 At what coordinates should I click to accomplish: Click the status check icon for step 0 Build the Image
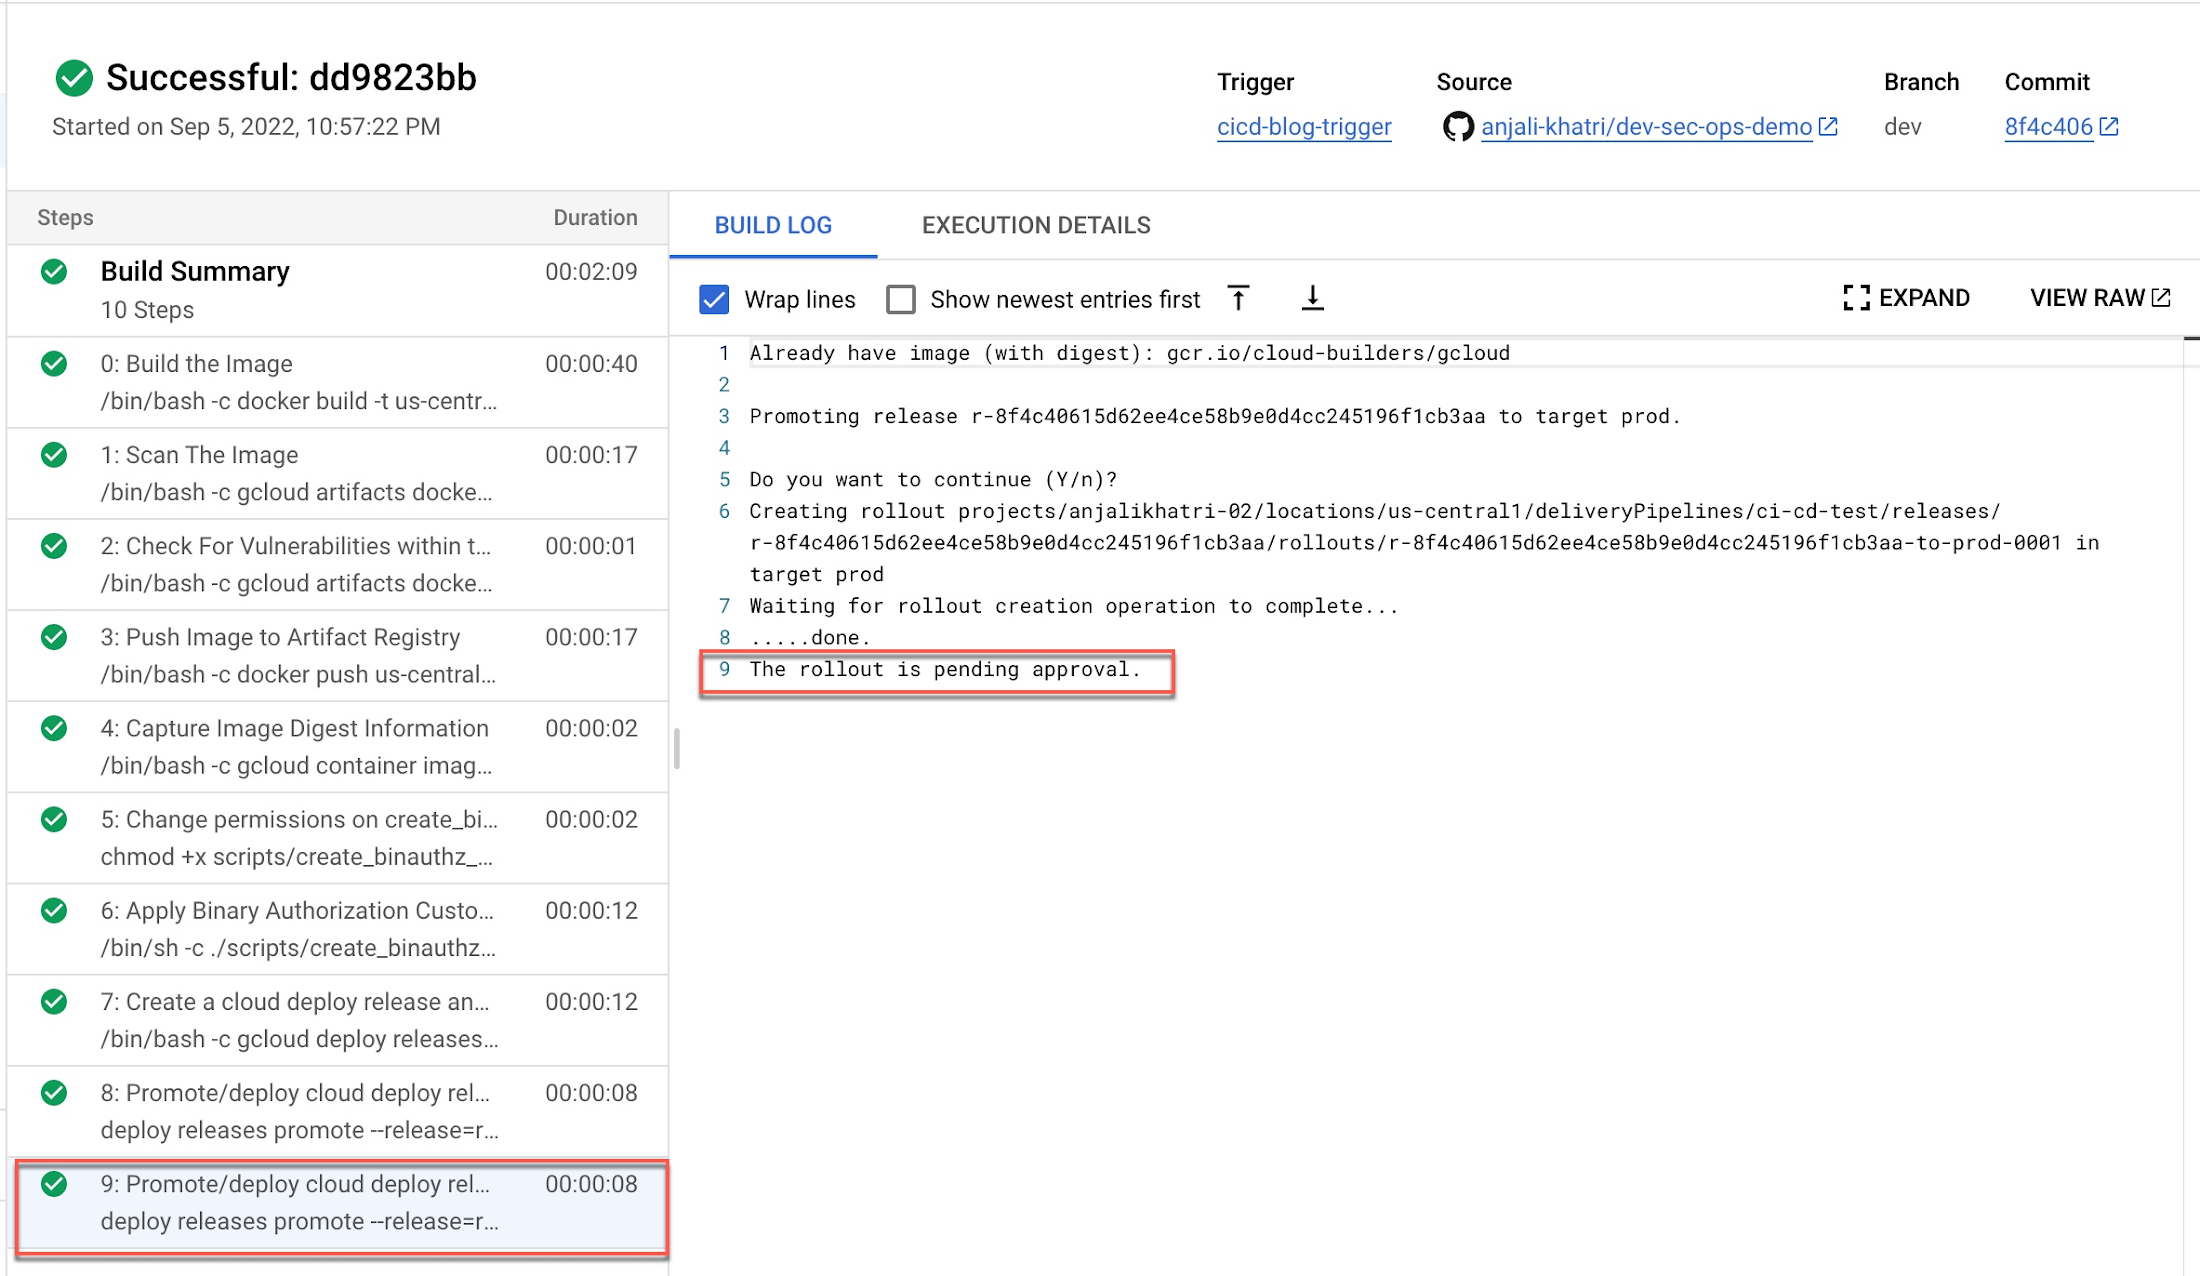coord(54,364)
